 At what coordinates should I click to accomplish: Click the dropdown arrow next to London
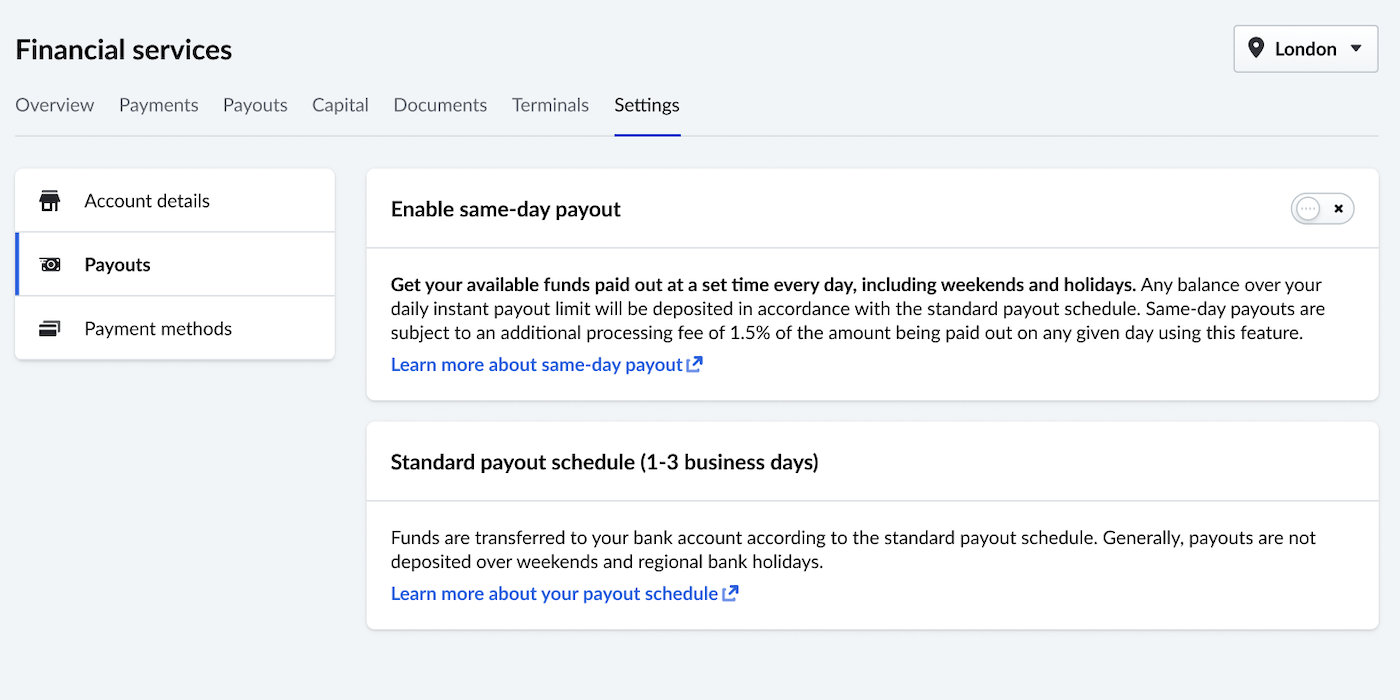(1356, 49)
